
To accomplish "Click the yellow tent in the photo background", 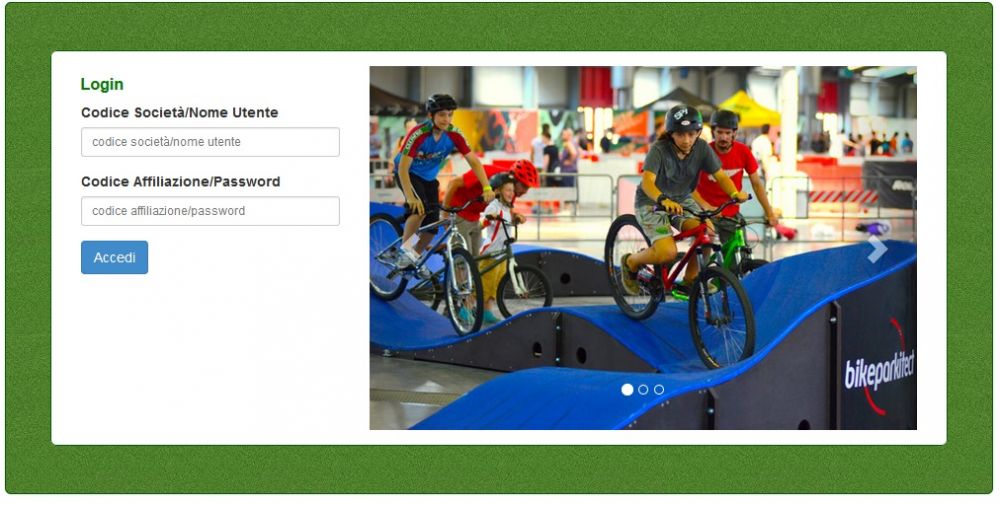I will 747,108.
